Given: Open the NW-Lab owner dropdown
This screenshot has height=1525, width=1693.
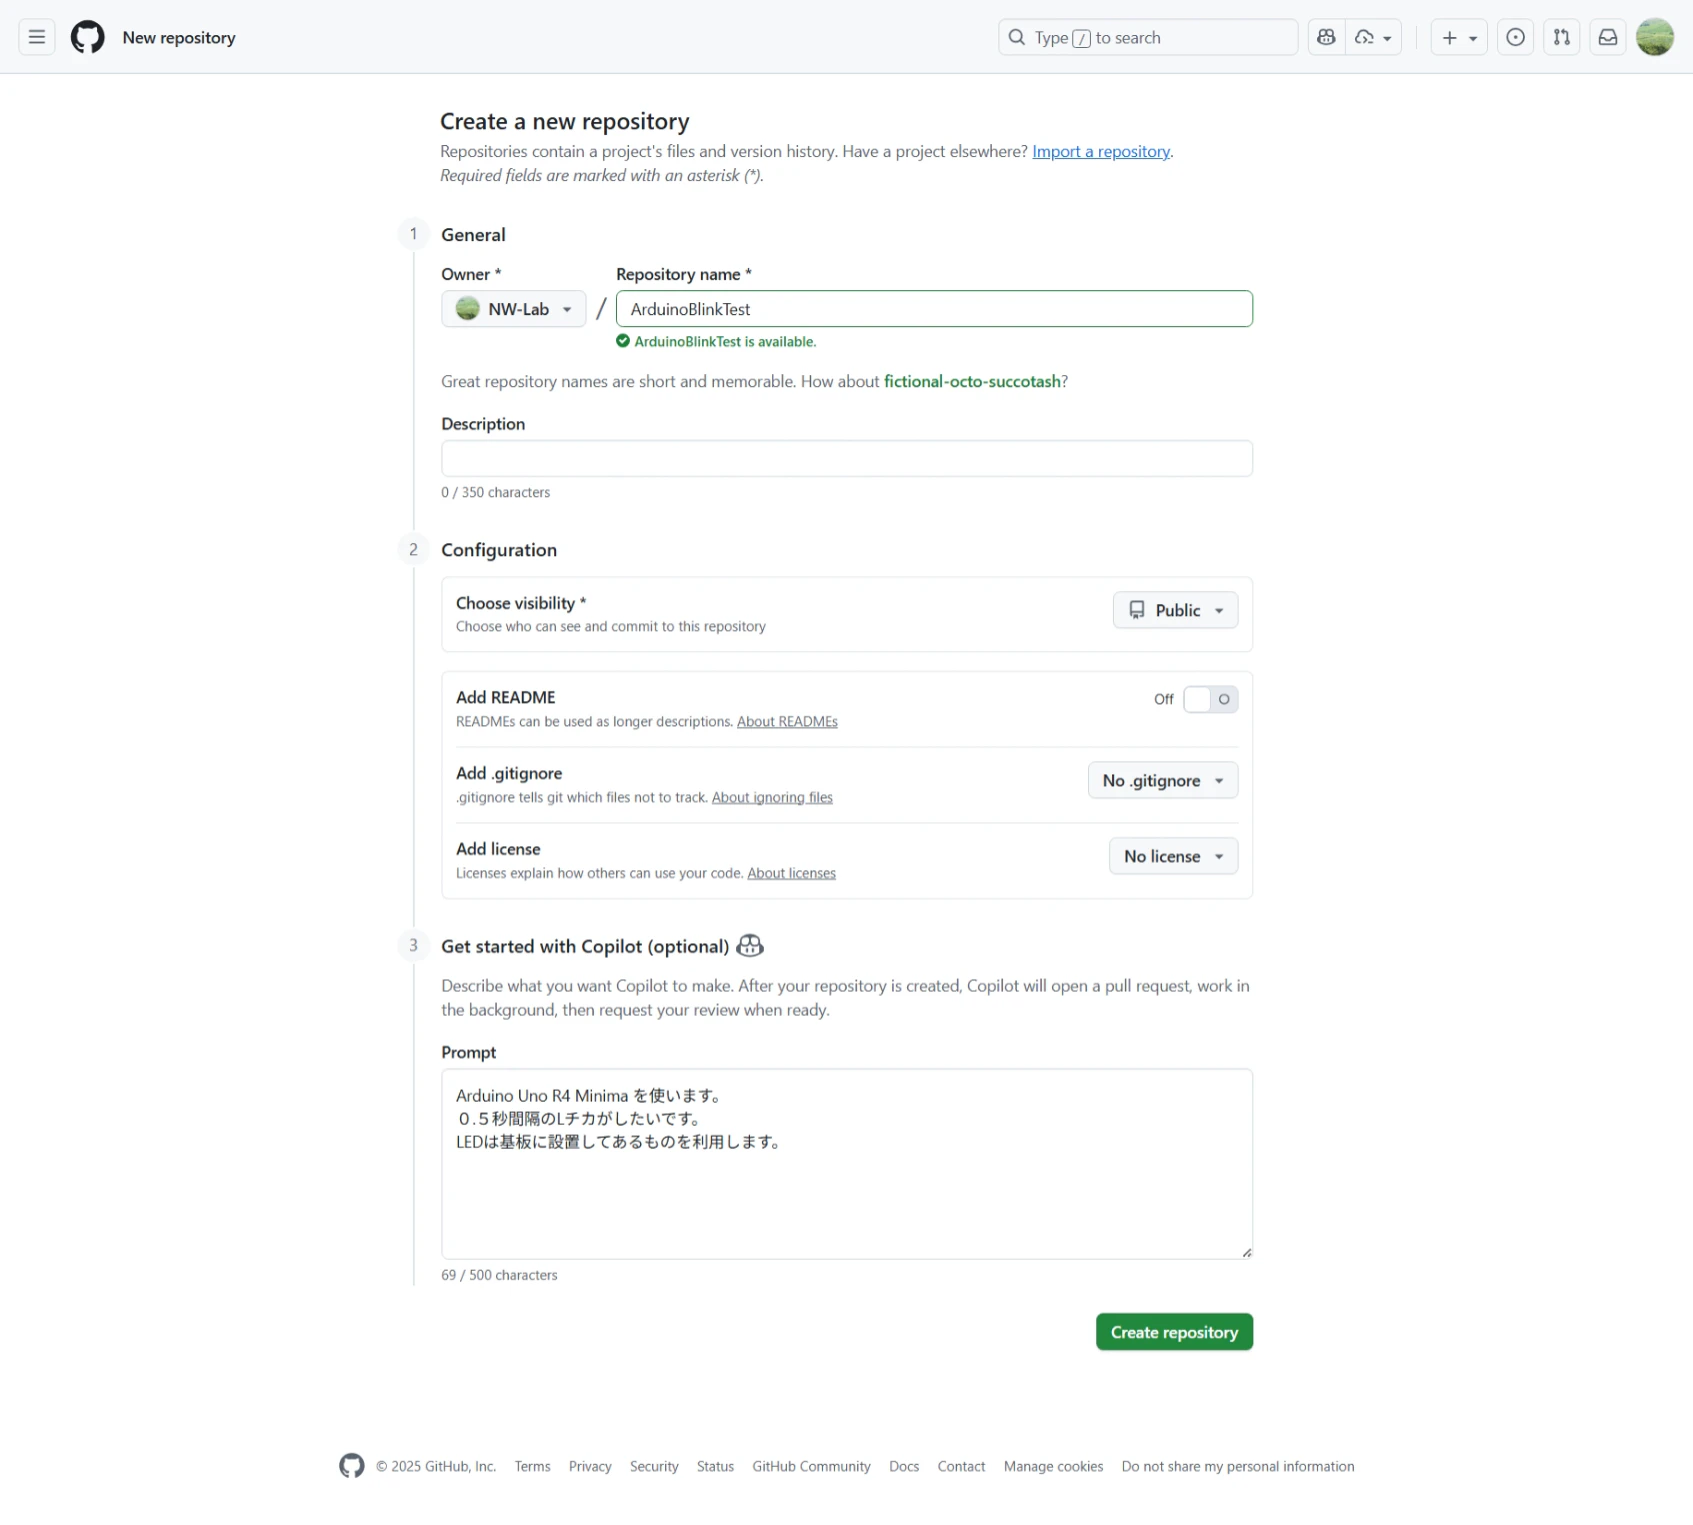Looking at the screenshot, I should pyautogui.click(x=514, y=309).
